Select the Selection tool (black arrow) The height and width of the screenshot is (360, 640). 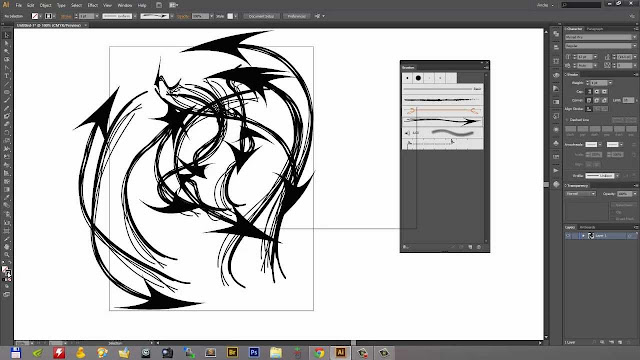(7, 36)
